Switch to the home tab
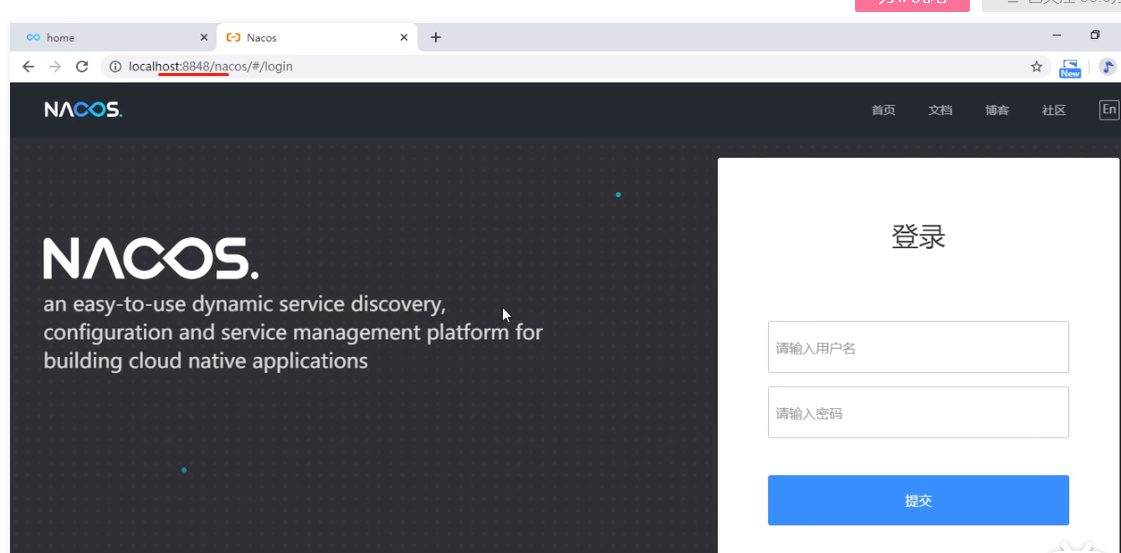Screen dimensions: 1121x553 click(114, 37)
